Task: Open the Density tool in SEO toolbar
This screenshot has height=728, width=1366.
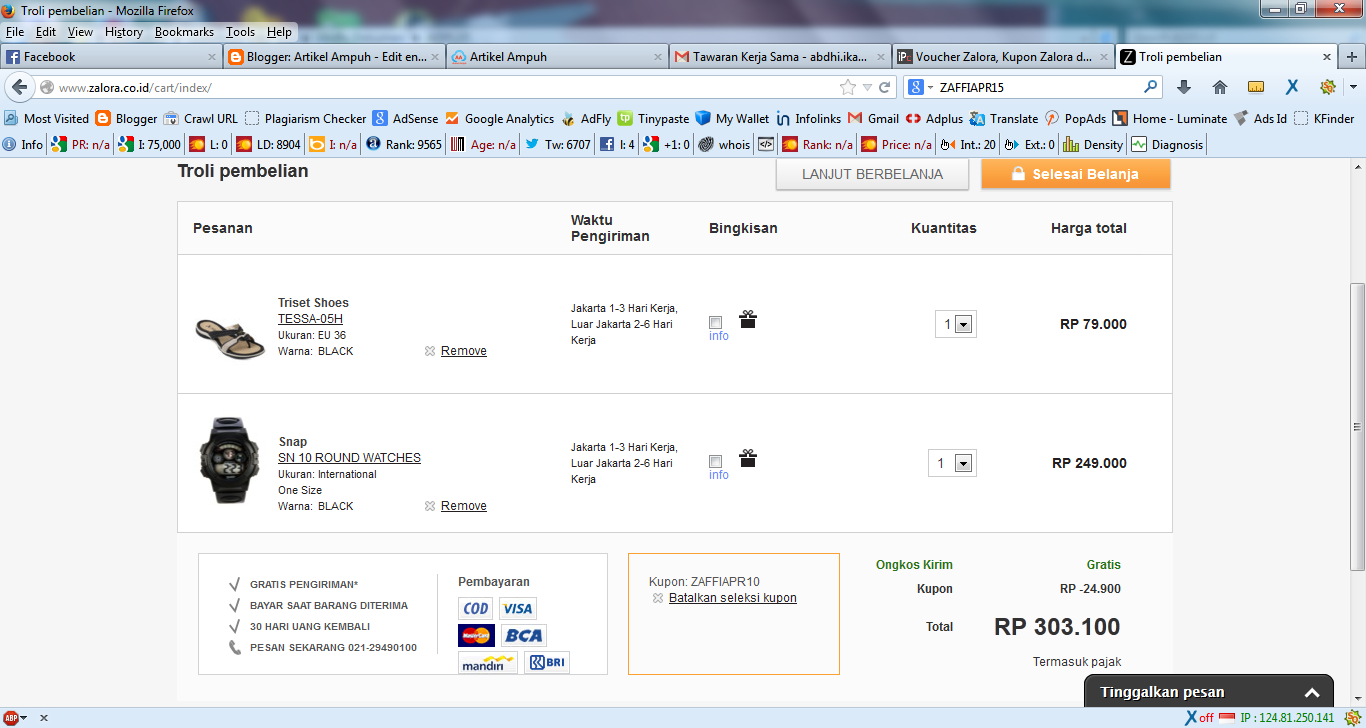Action: point(1093,144)
